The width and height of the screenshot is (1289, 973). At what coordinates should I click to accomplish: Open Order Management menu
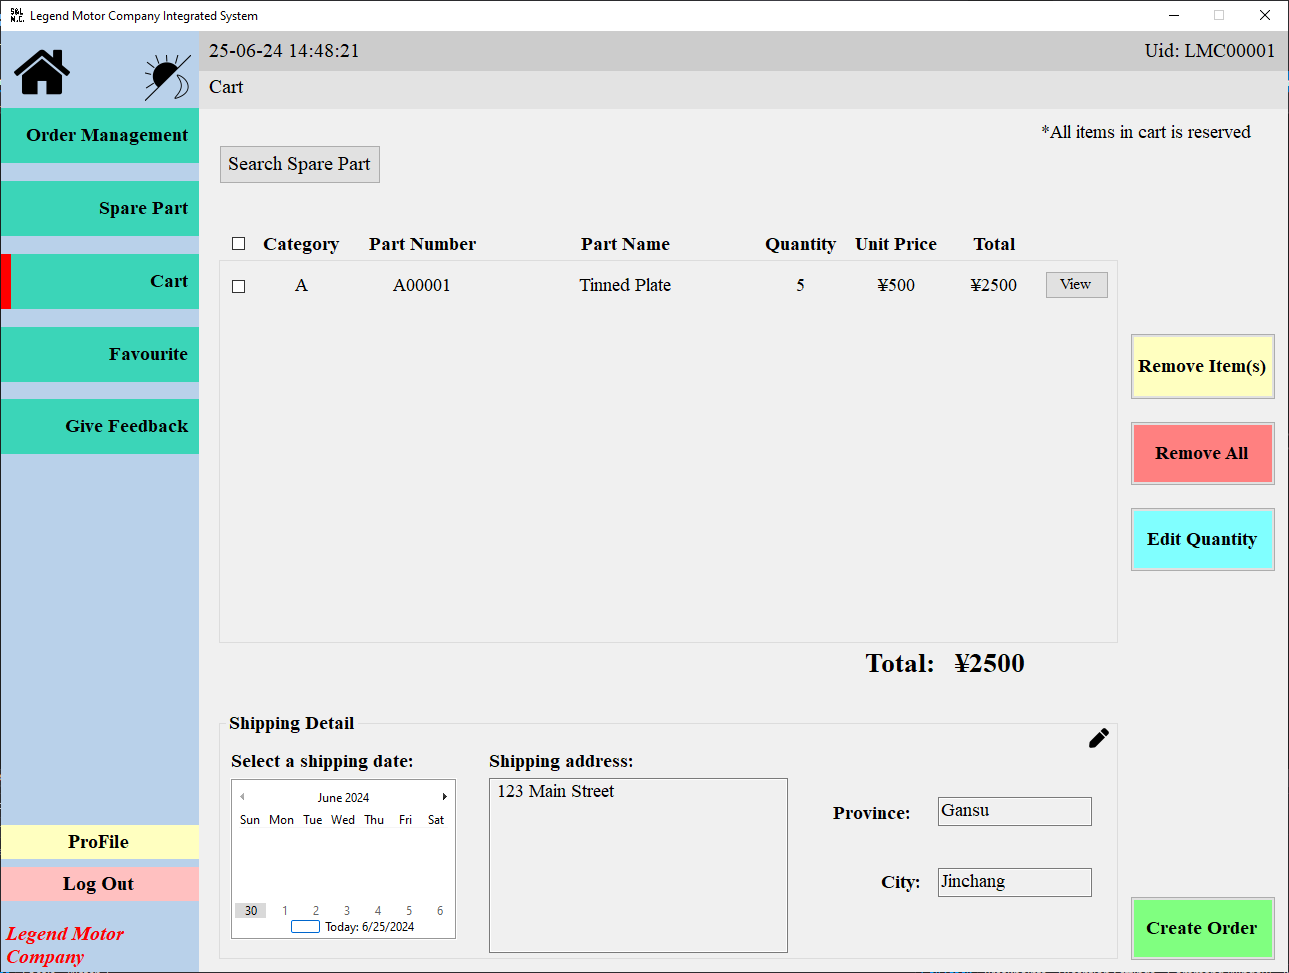tap(100, 136)
